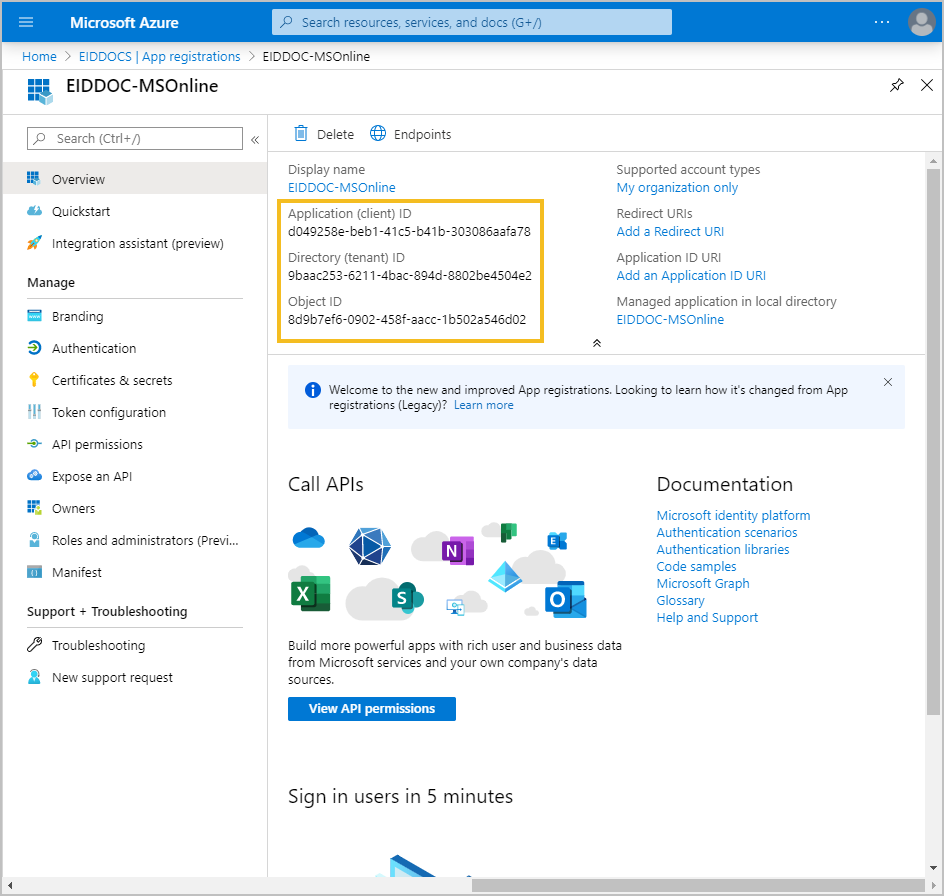Click the OneNote icon in Call APIs
Screen dimensions: 944x896
457,550
